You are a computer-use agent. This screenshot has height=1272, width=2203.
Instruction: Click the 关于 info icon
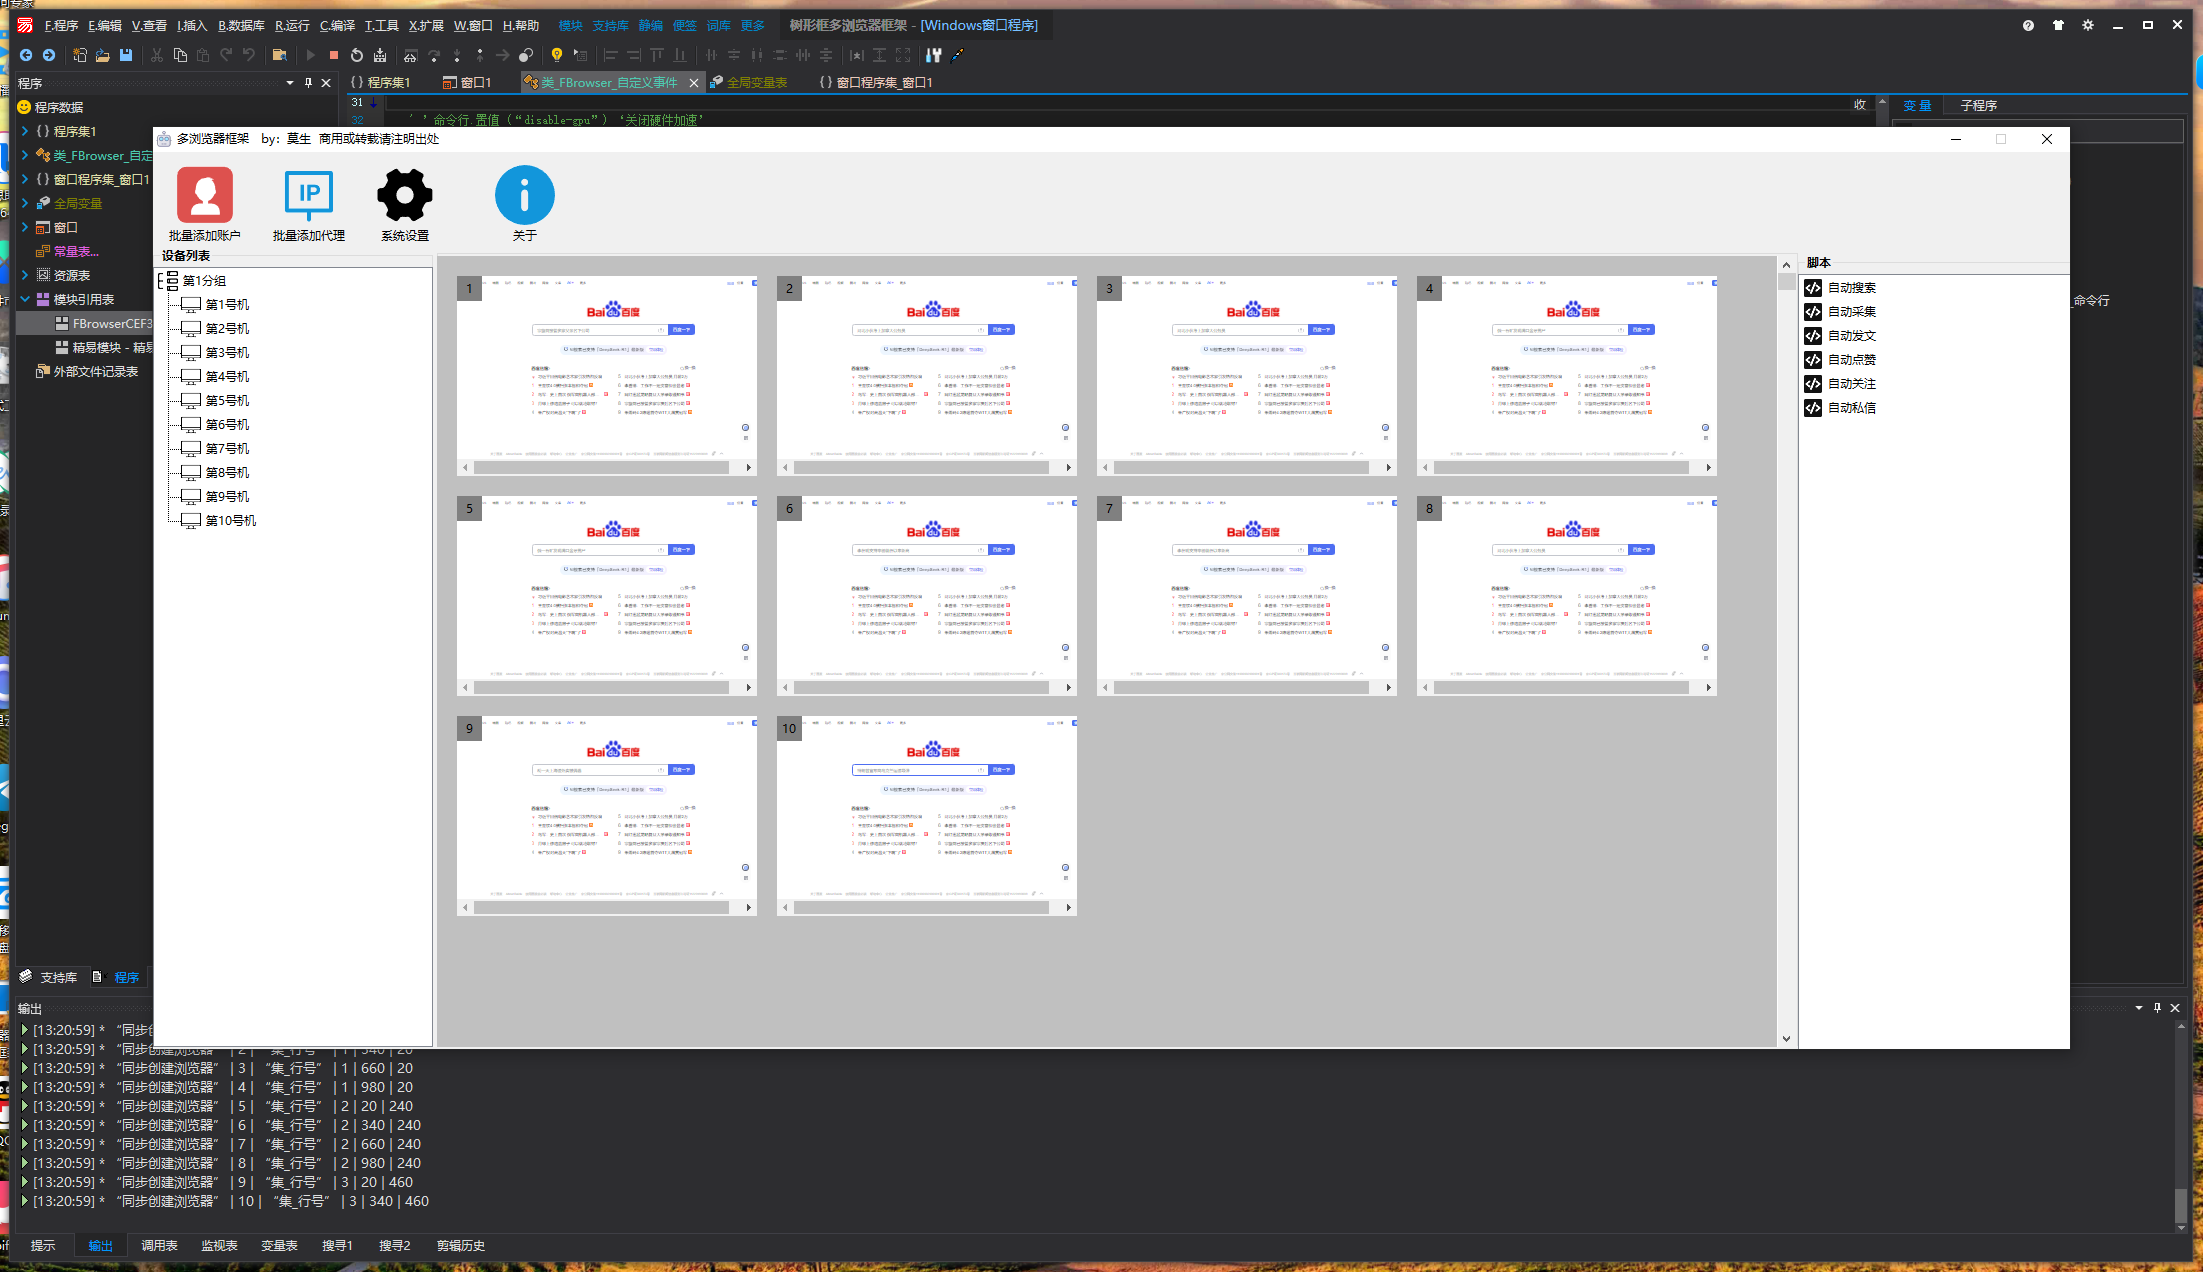click(524, 195)
